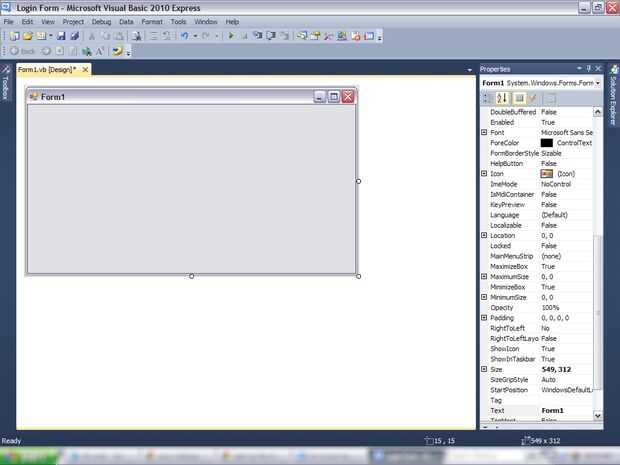The height and width of the screenshot is (465, 620).
Task: Toggle auto-hide pin on Properties panel
Action: pyautogui.click(x=588, y=69)
